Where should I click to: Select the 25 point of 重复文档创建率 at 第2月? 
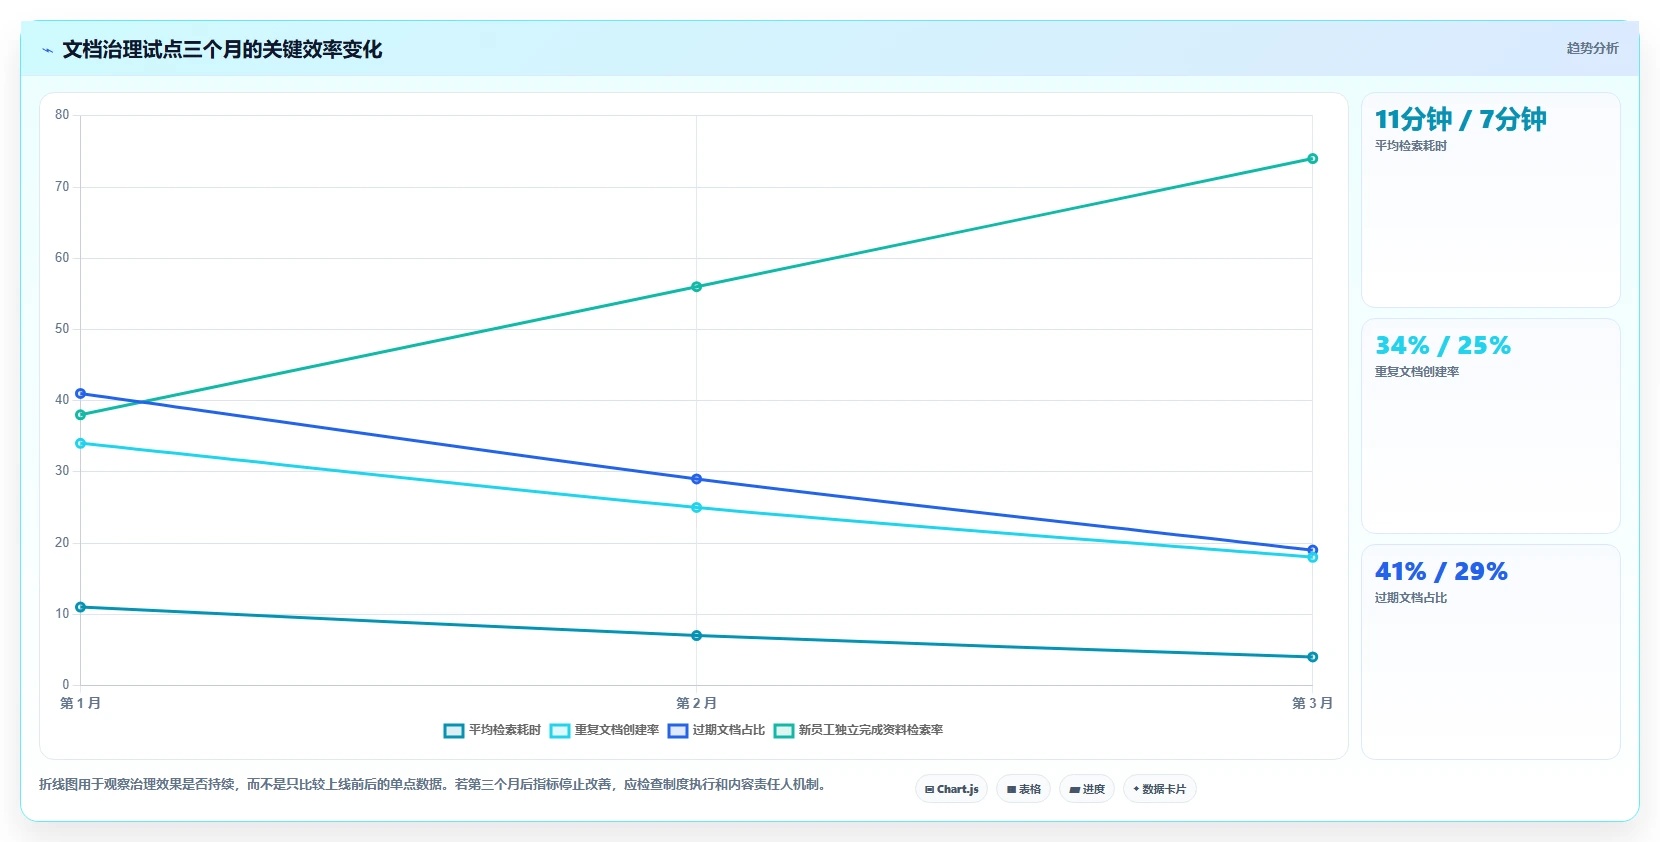tap(696, 508)
